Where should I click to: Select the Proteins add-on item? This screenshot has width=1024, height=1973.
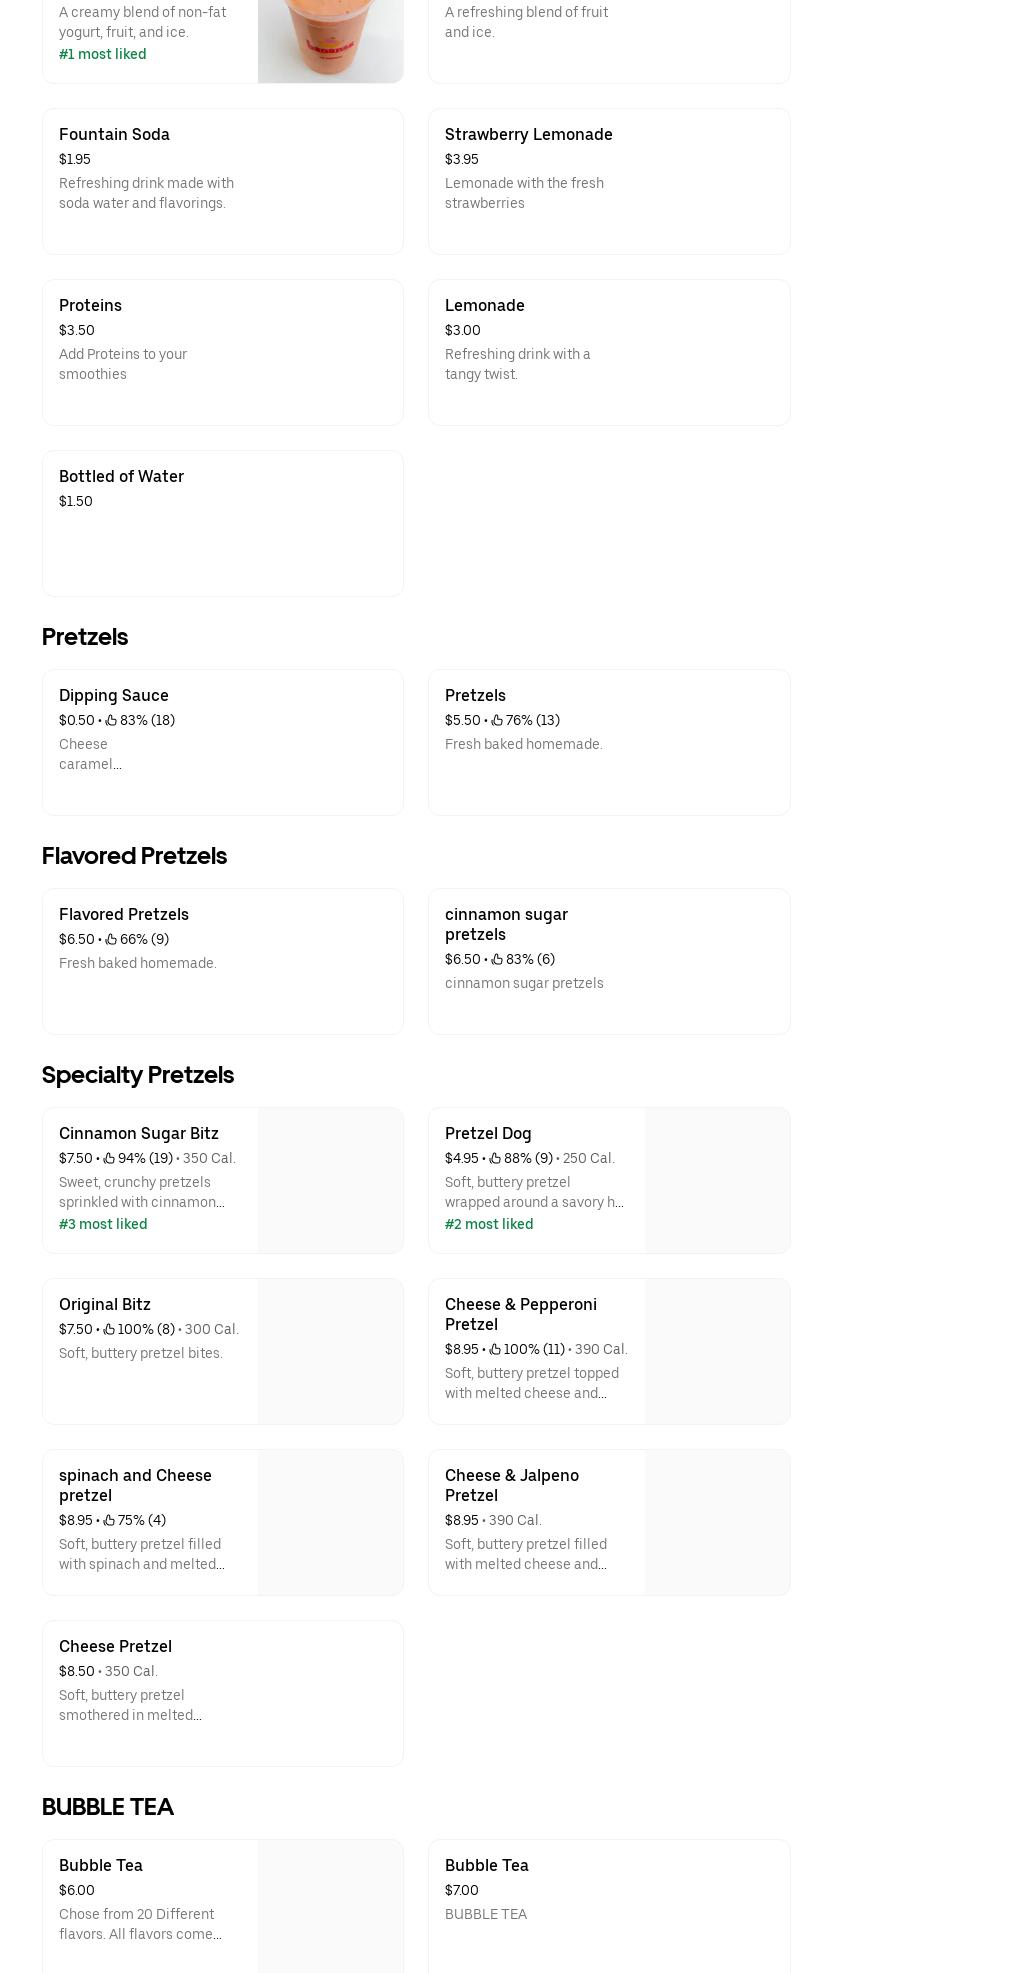coord(222,352)
